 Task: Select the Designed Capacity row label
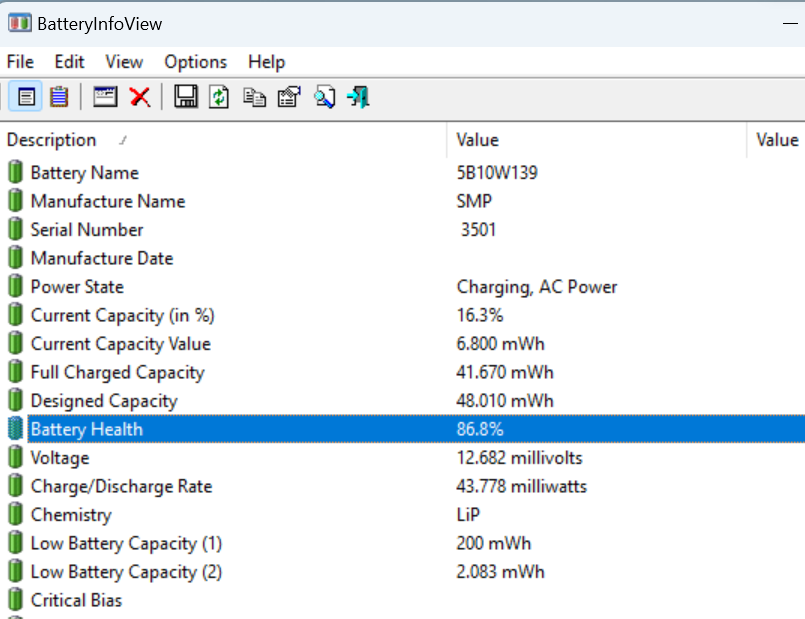(x=104, y=401)
